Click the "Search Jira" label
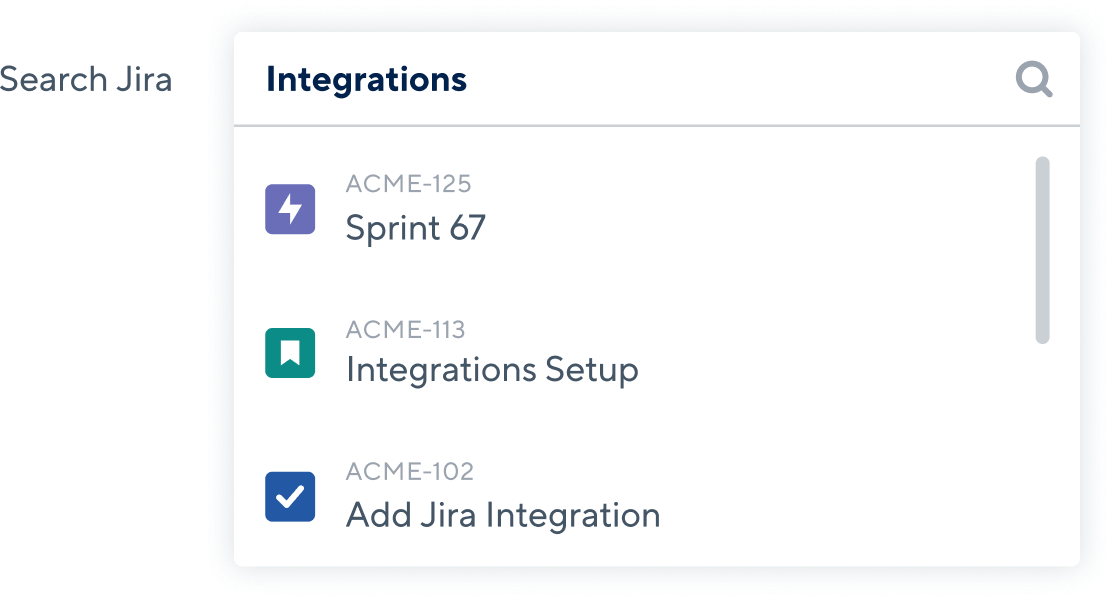The width and height of the screenshot is (1112, 599). click(x=86, y=79)
